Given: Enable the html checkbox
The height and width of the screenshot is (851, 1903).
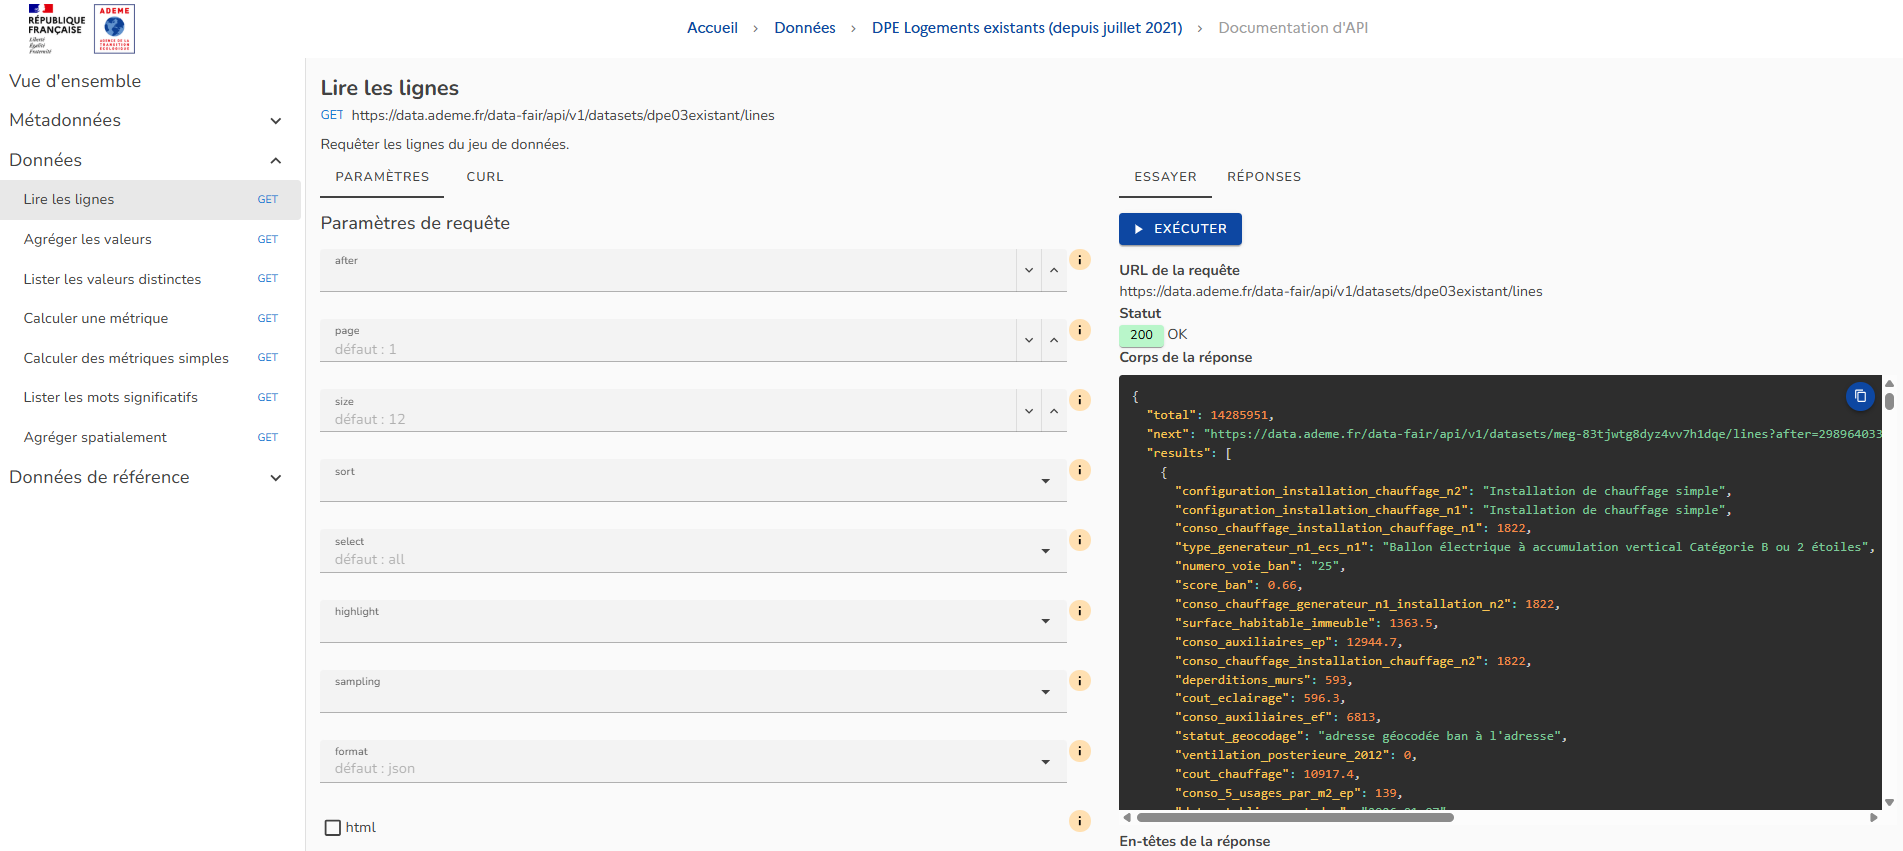Looking at the screenshot, I should tap(333, 828).
